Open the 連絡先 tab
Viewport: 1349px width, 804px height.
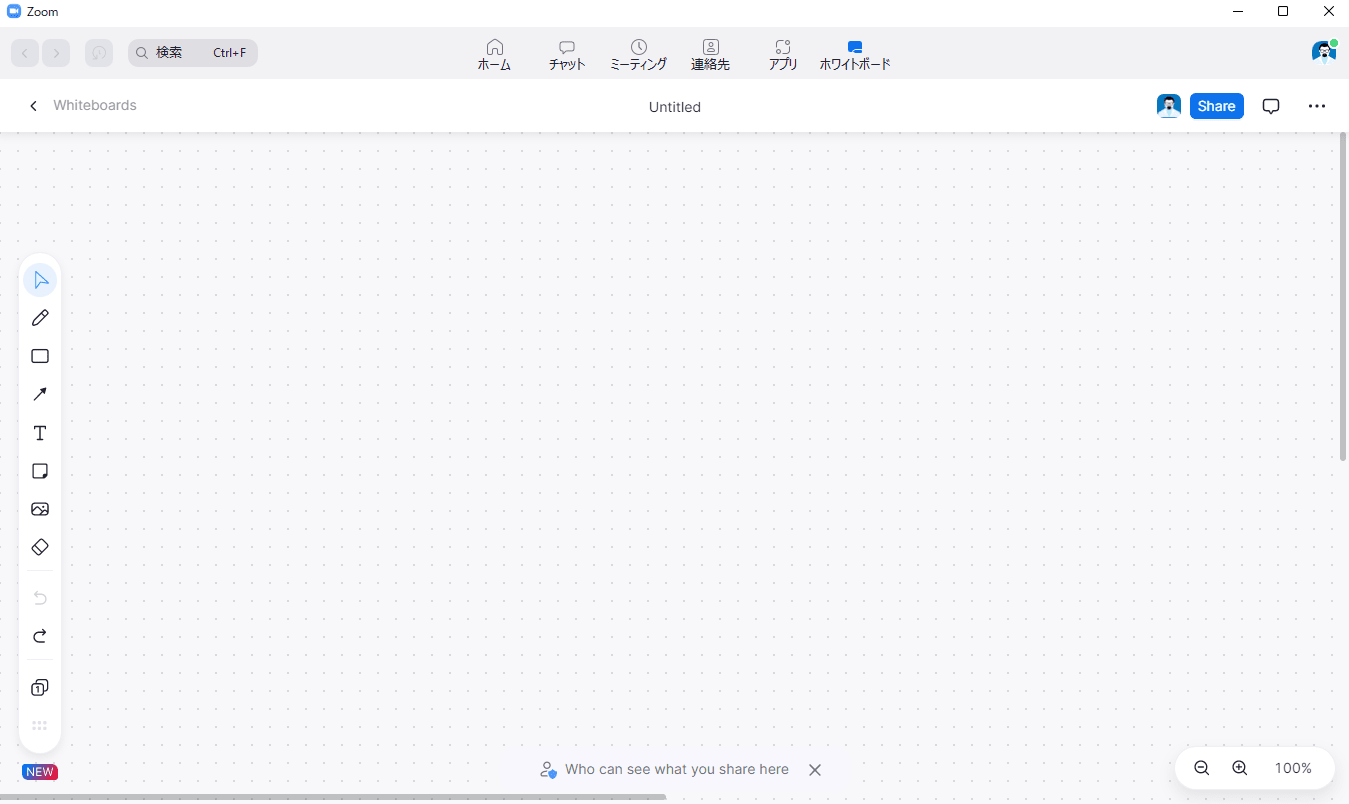pyautogui.click(x=711, y=54)
